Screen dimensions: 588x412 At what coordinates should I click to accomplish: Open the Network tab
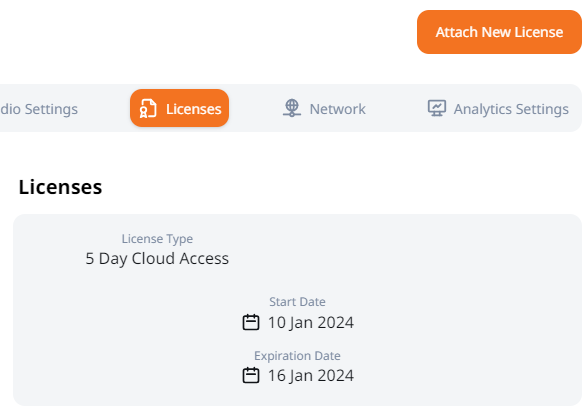(324, 109)
